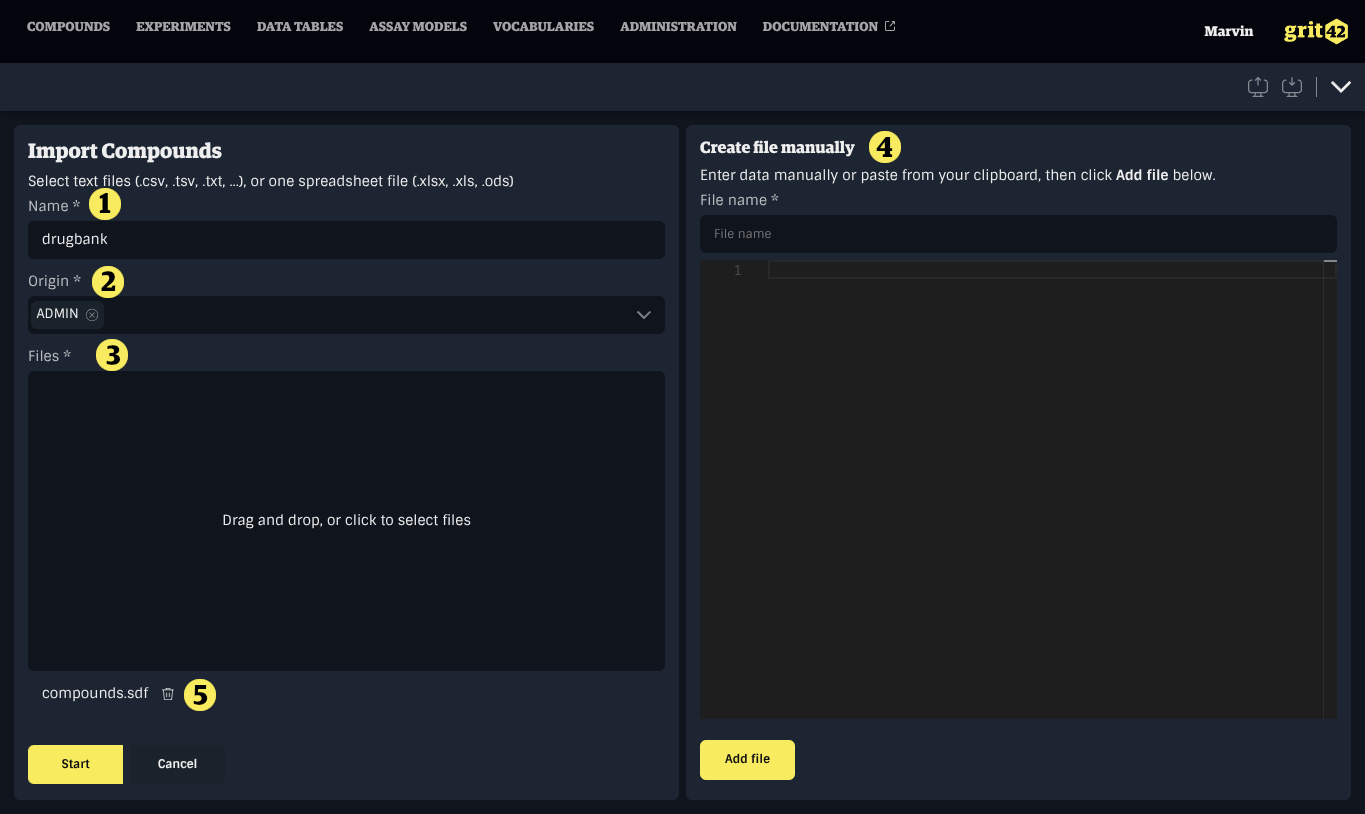
Task: Click the ADMIN tag label
Action: (x=58, y=314)
